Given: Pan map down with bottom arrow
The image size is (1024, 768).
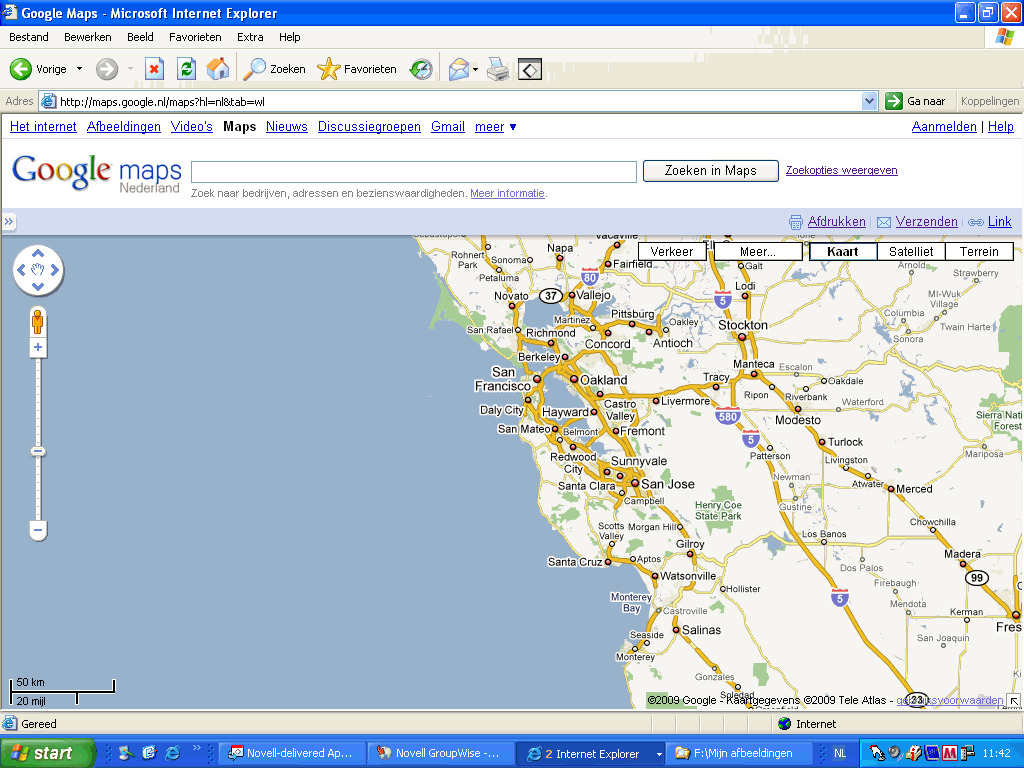Looking at the screenshot, I should [x=38, y=286].
